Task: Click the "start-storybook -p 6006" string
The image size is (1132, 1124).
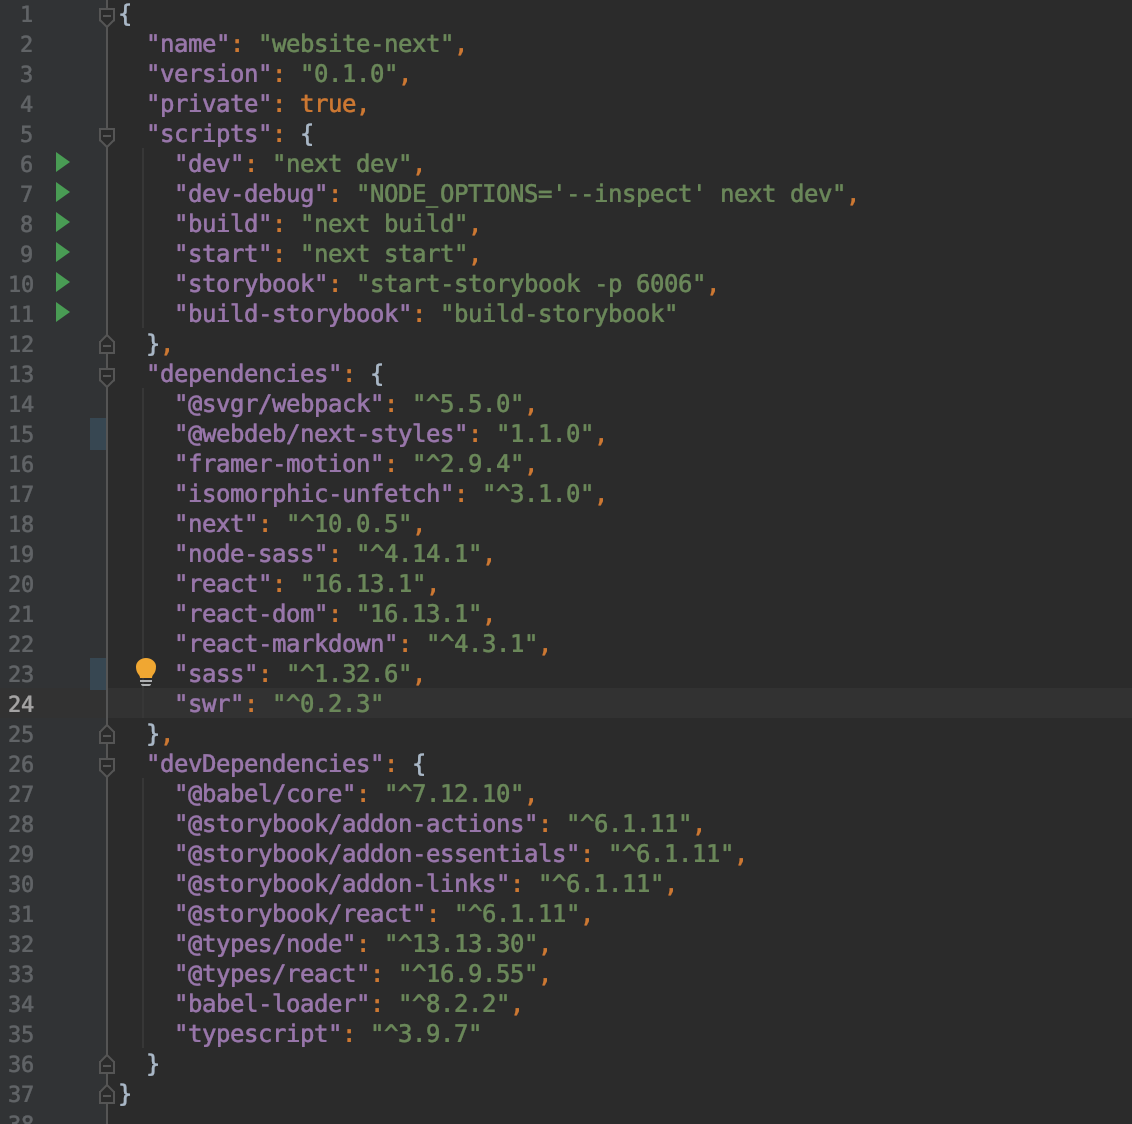Action: click(x=531, y=284)
